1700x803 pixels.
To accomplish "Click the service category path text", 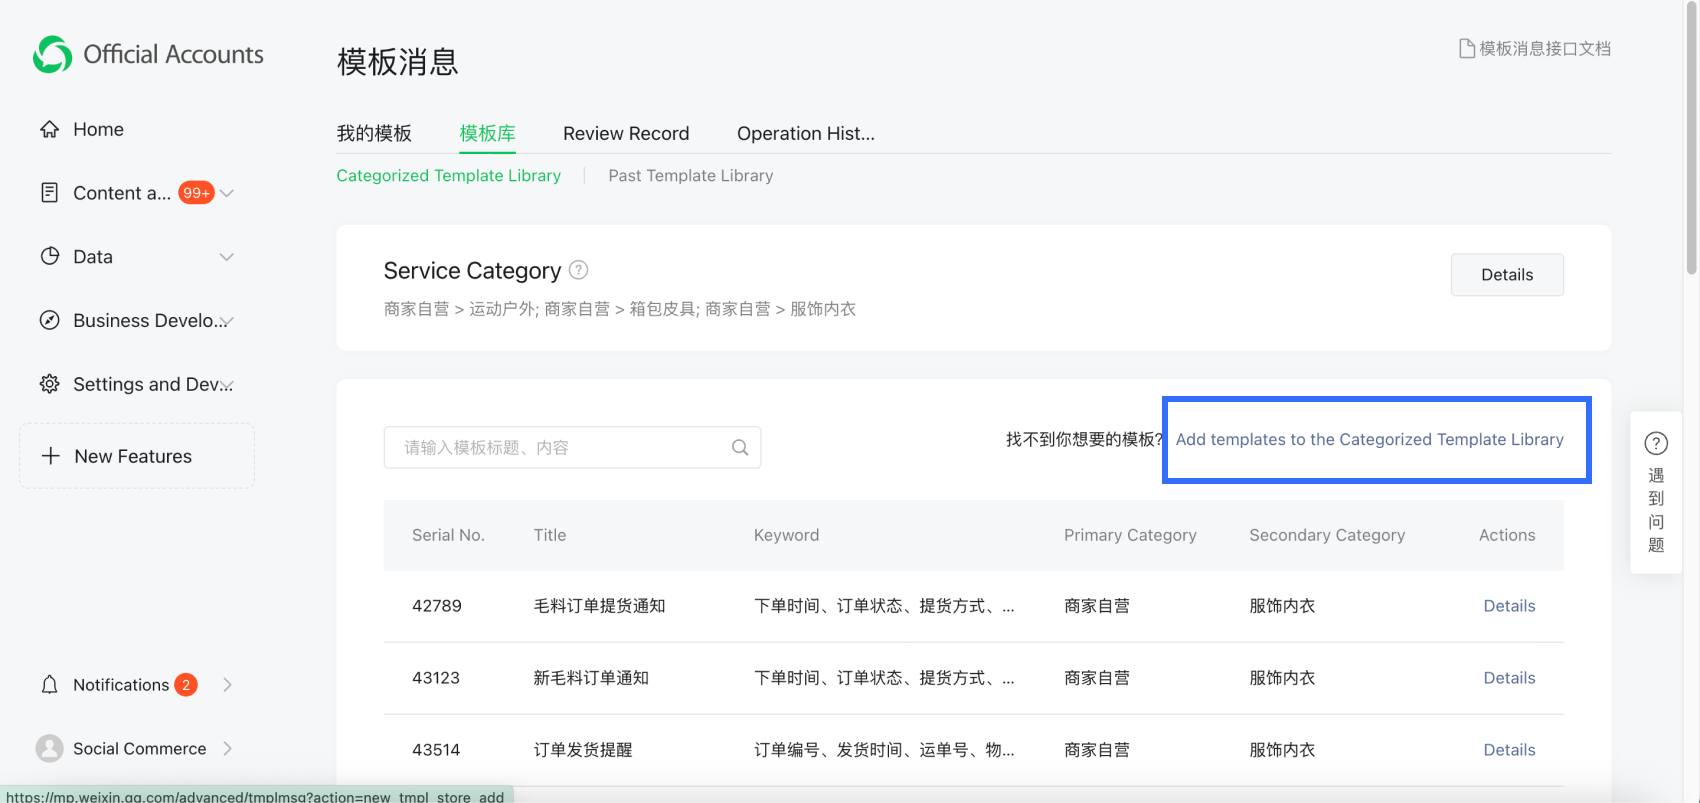I will coord(620,309).
